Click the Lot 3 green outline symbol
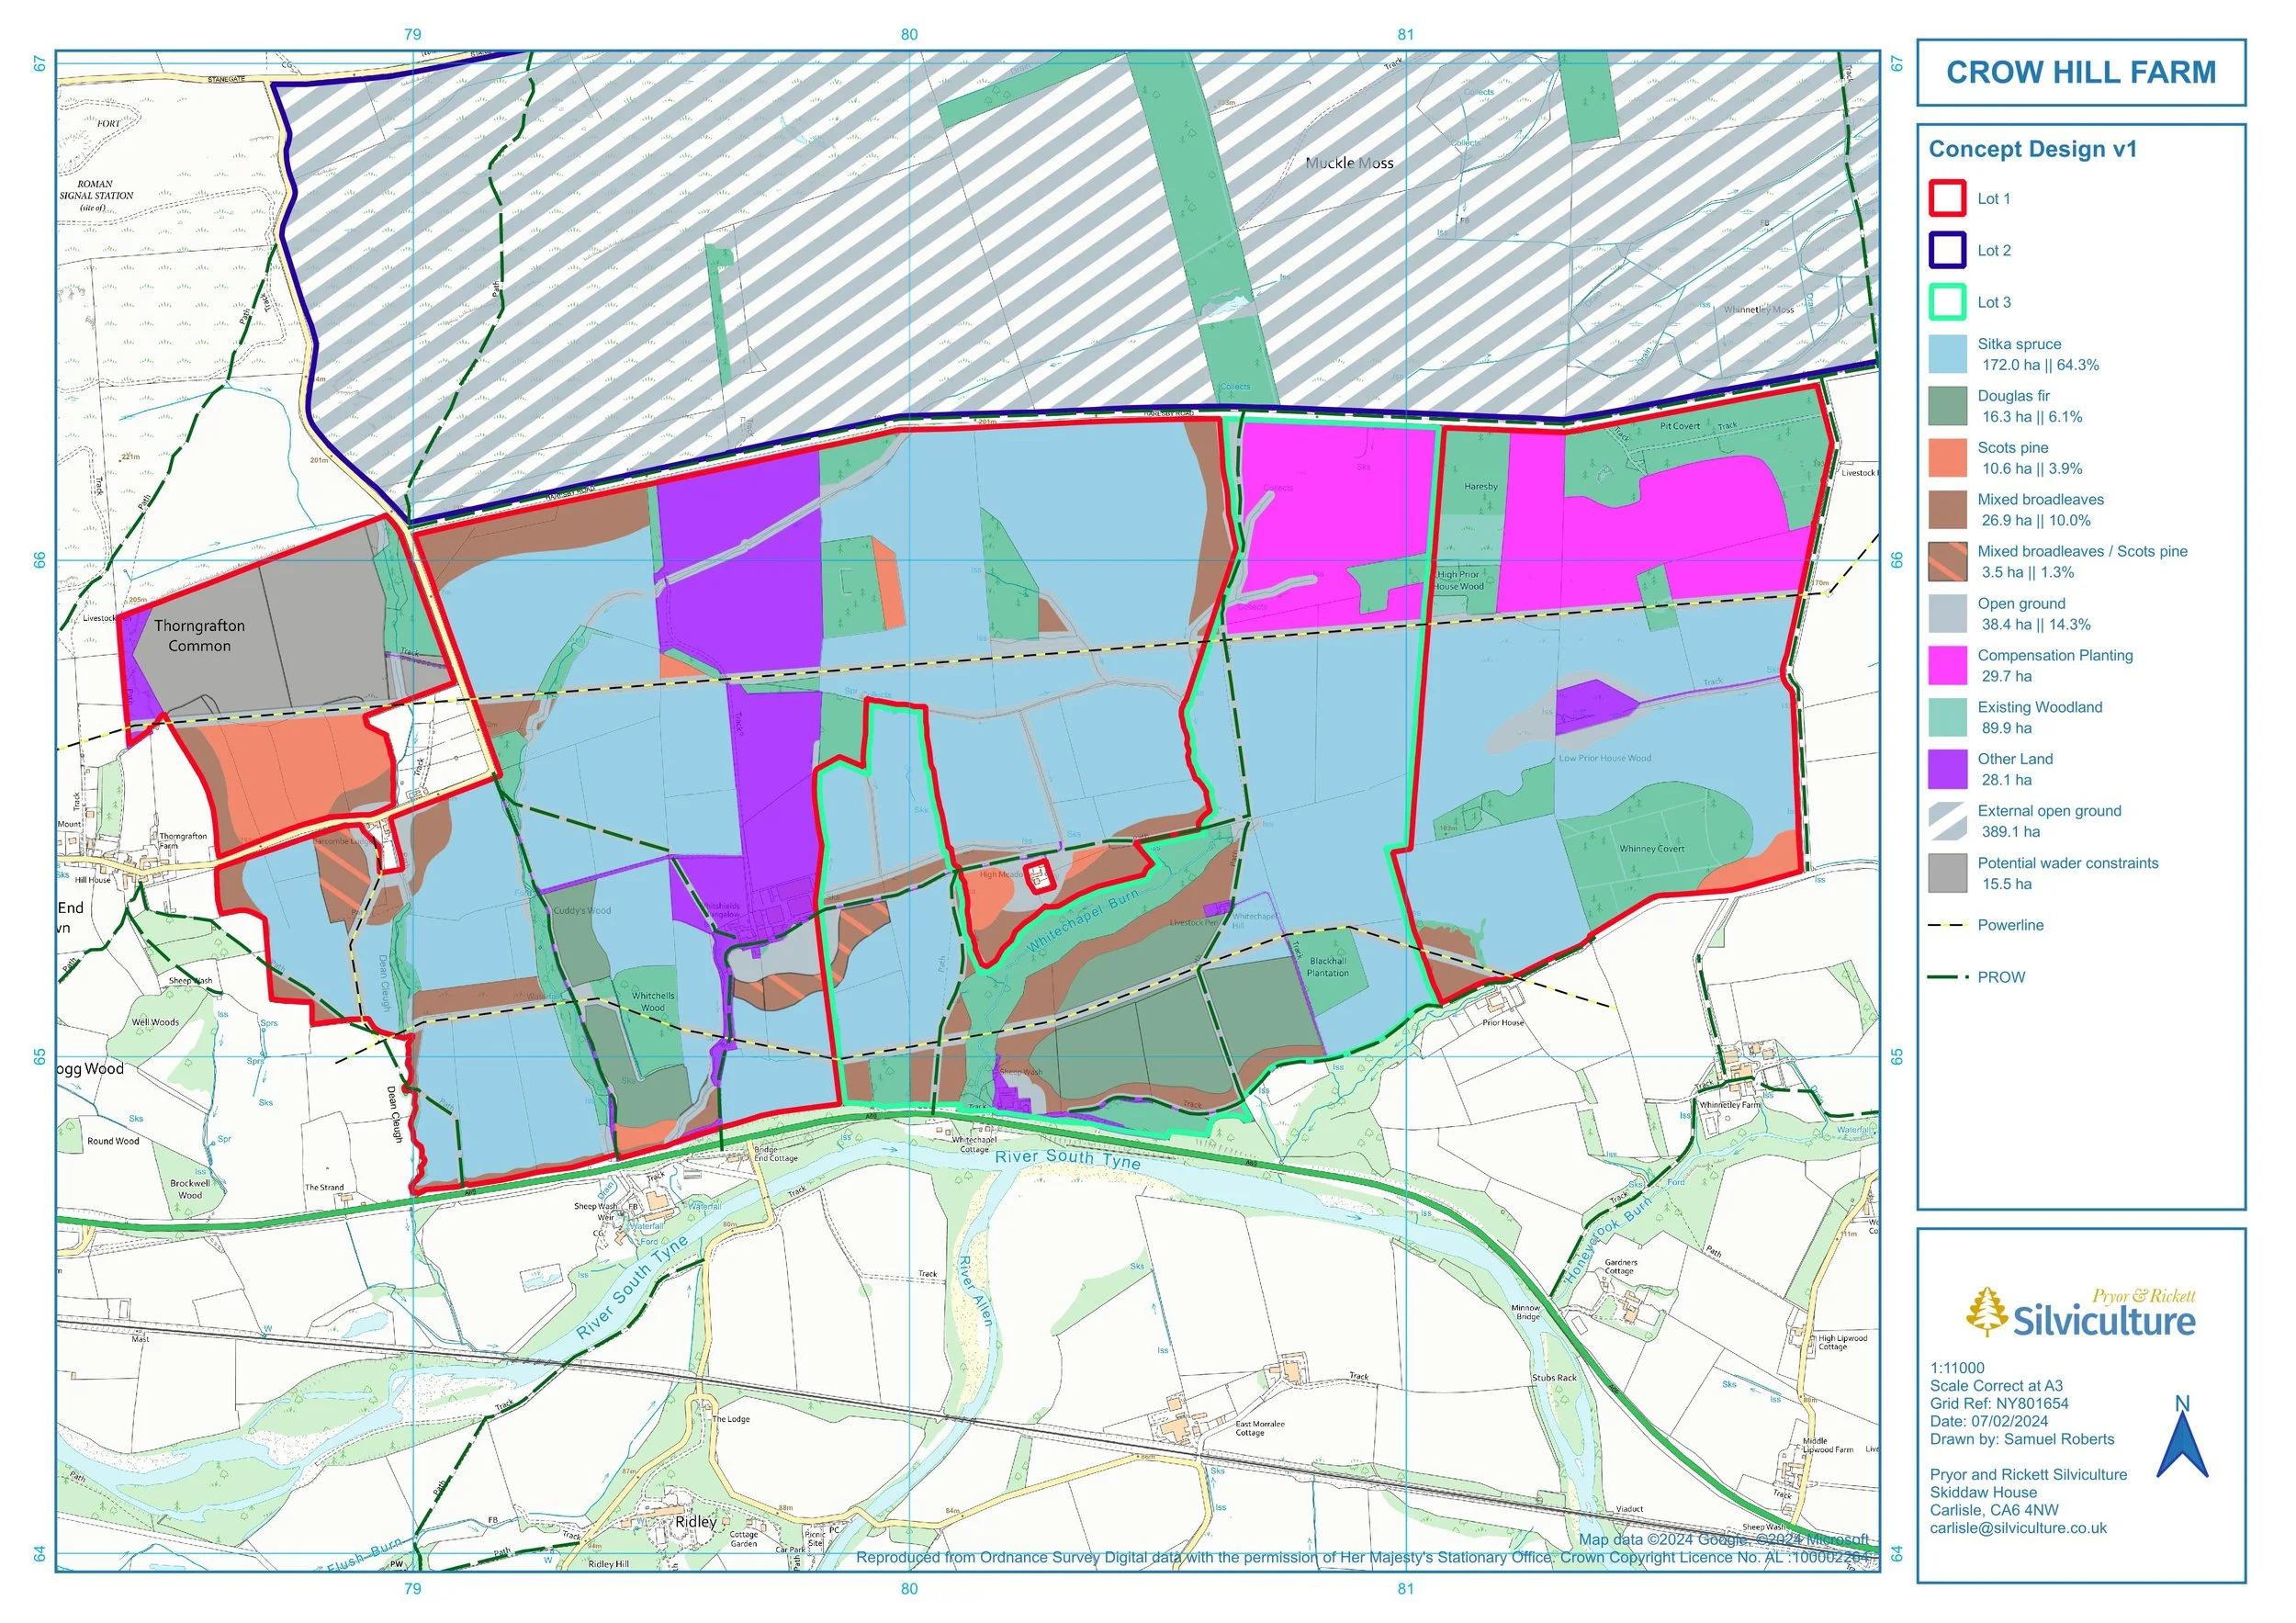2296x1623 pixels. pos(1947,302)
